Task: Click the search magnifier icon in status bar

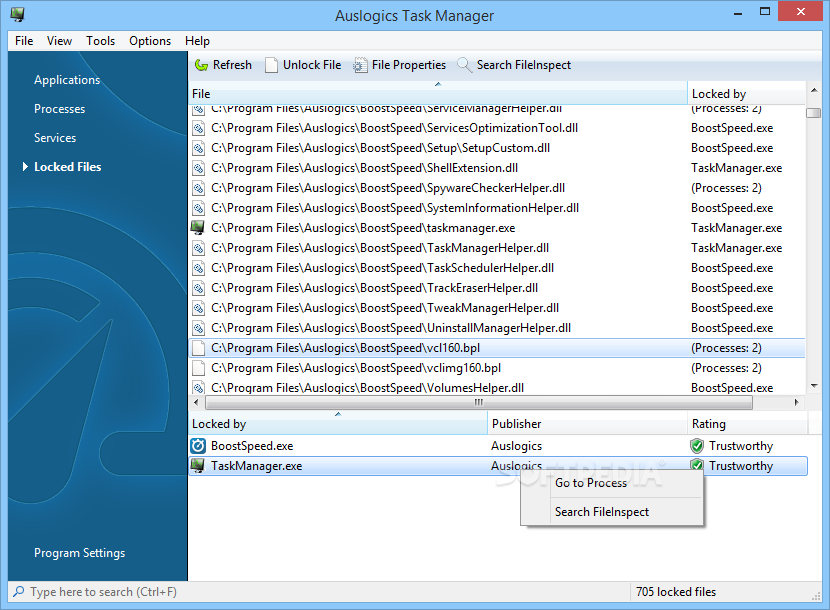Action: pyautogui.click(x=19, y=591)
